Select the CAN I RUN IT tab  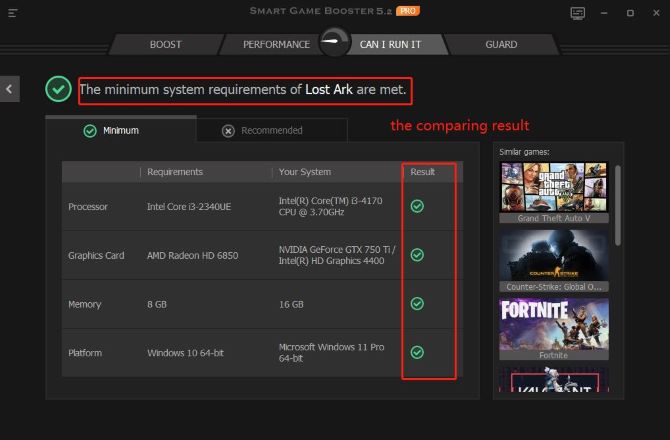pos(391,44)
